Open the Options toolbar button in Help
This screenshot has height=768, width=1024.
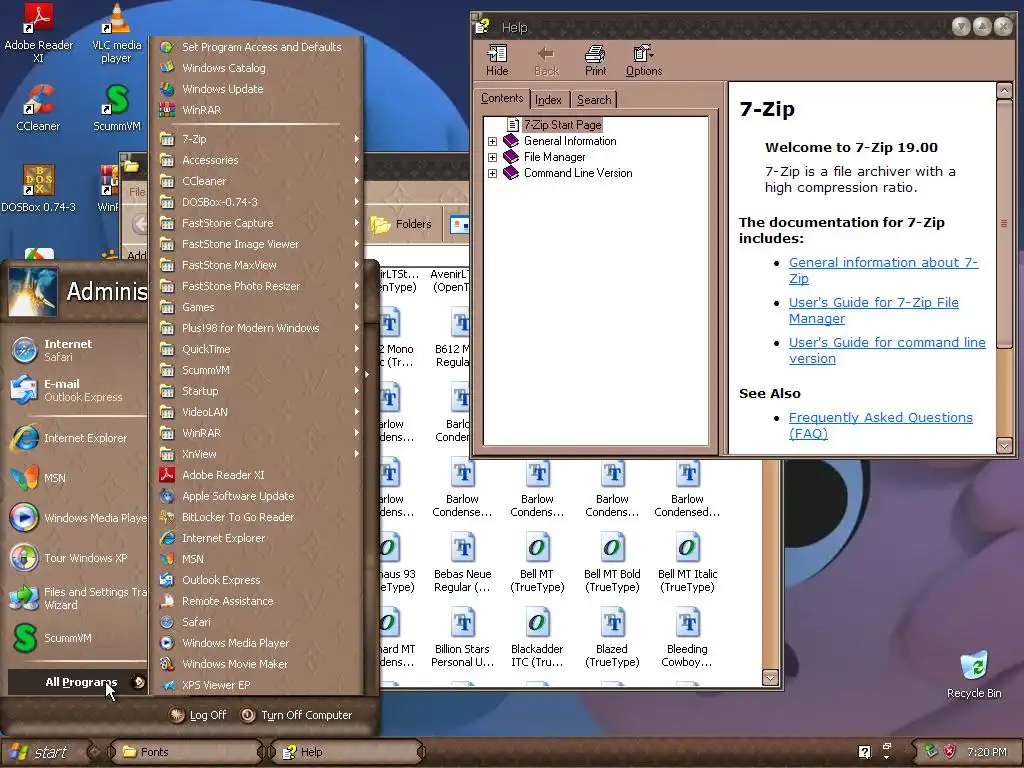(644, 61)
